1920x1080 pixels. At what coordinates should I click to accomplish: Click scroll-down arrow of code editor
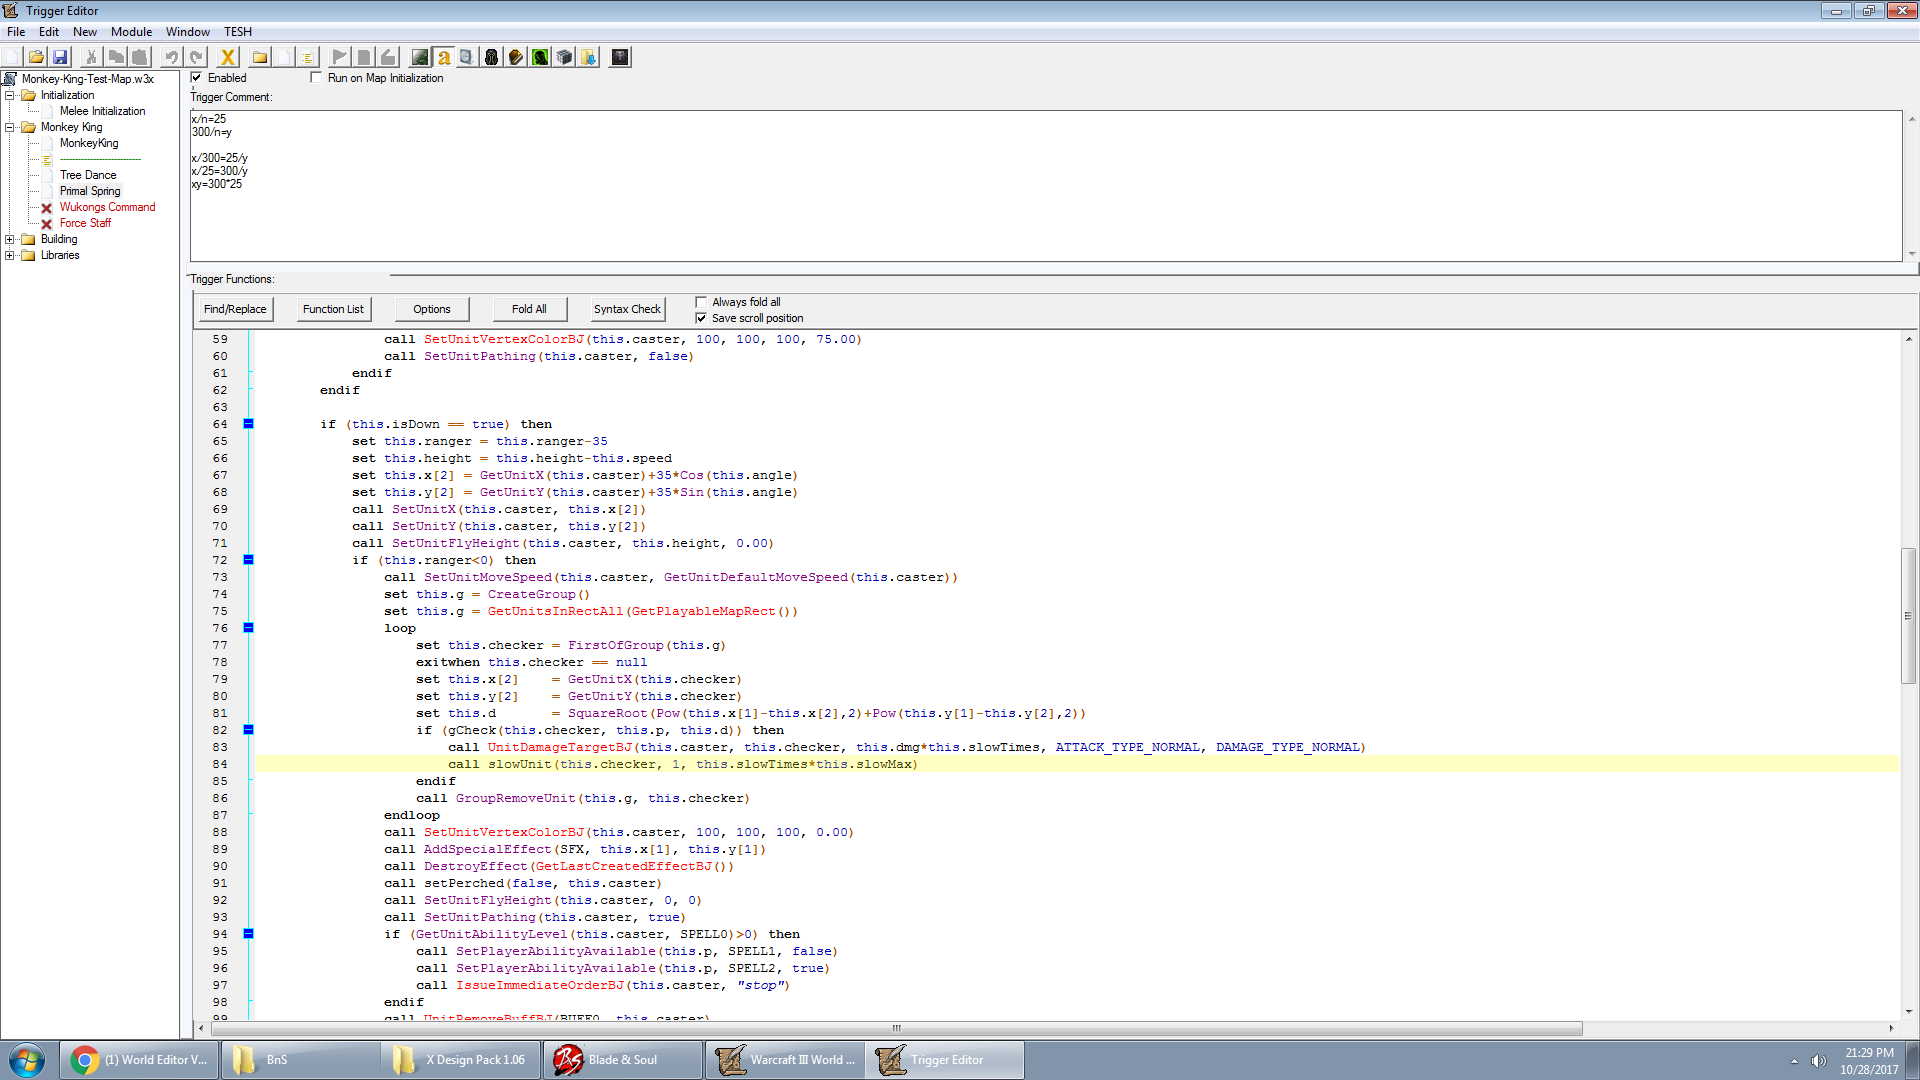(1909, 1011)
